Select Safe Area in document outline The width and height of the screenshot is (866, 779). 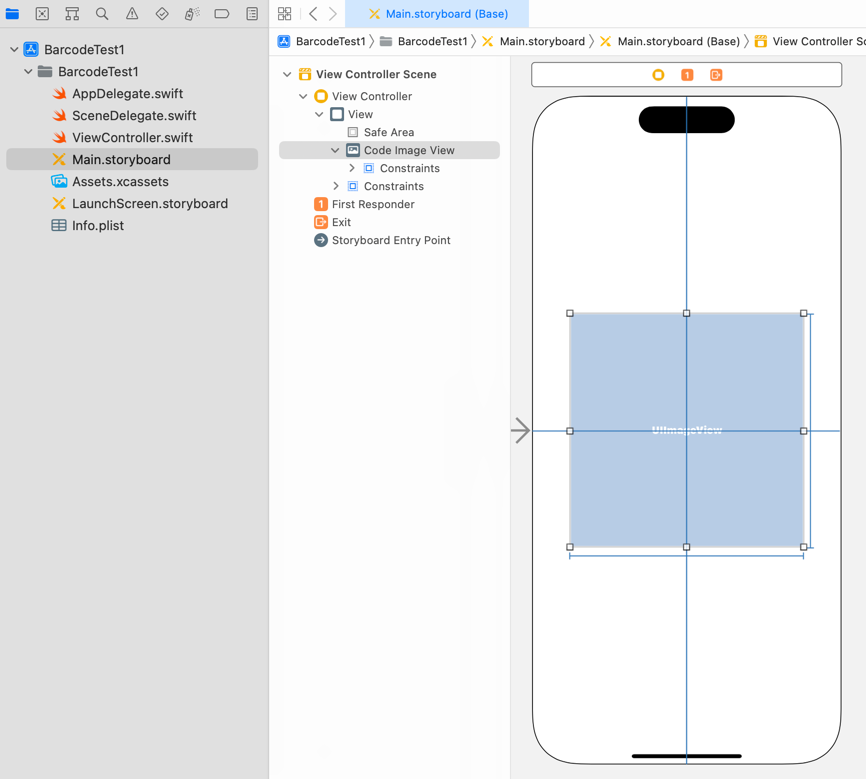pos(388,132)
